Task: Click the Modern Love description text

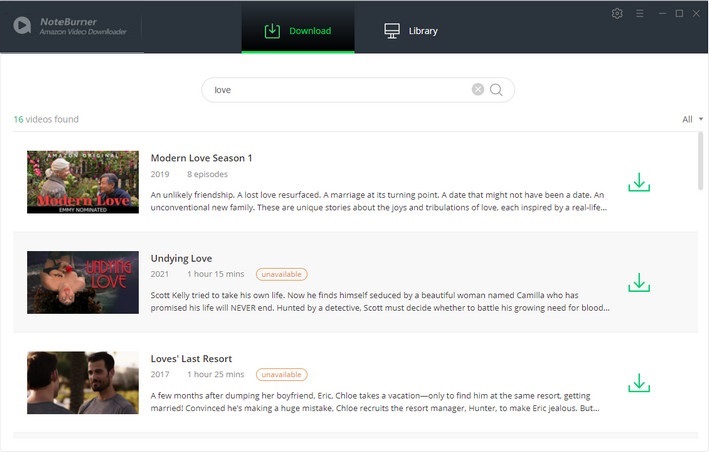Action: [x=378, y=201]
